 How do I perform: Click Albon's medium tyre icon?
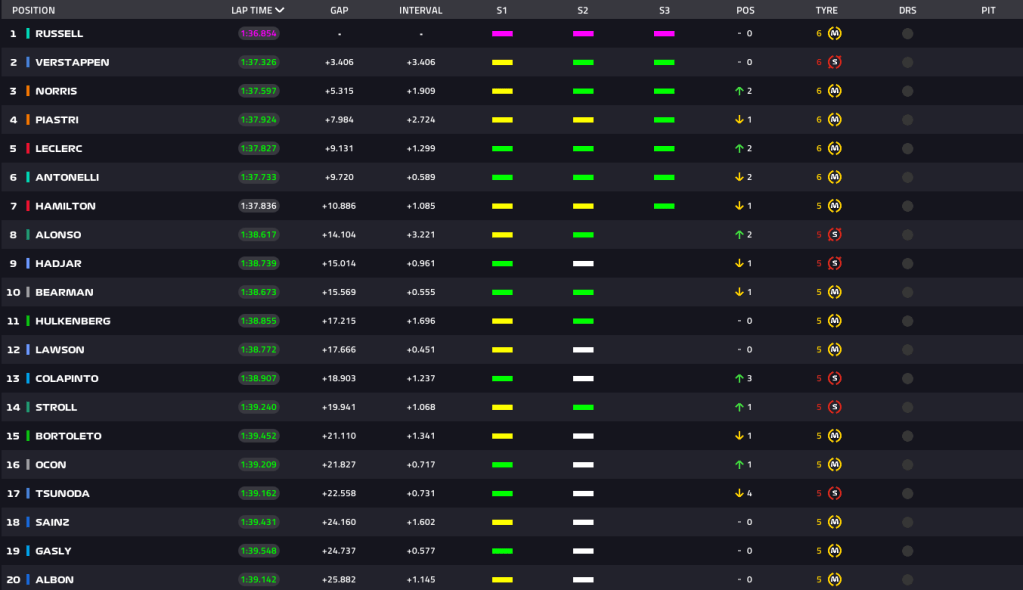[834, 579]
